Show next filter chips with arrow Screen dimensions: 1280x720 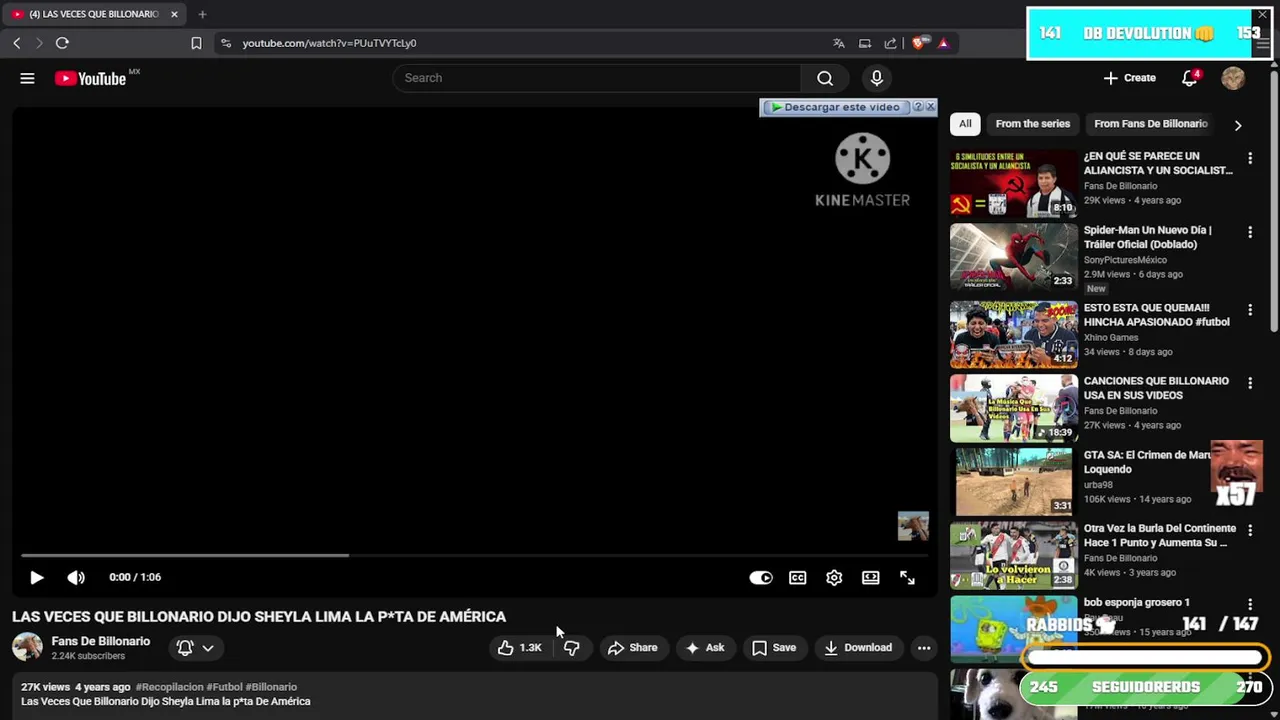click(x=1238, y=125)
